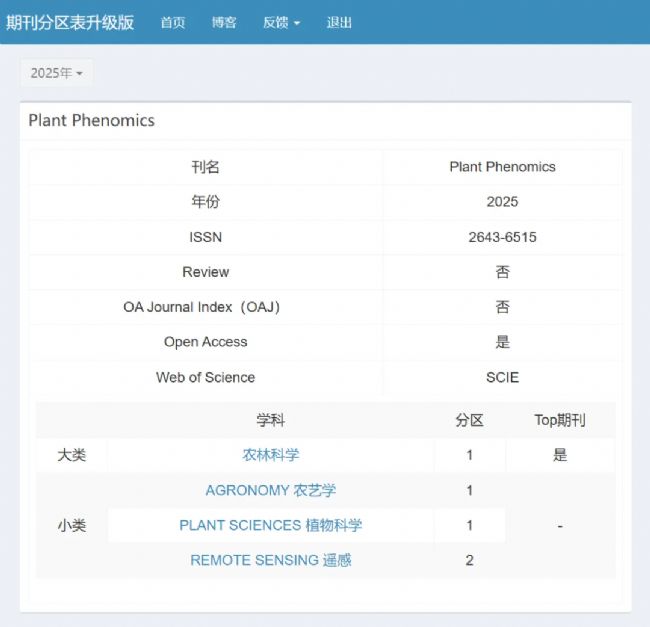Click the 大类 row label
The width and height of the screenshot is (650, 627).
[71, 455]
